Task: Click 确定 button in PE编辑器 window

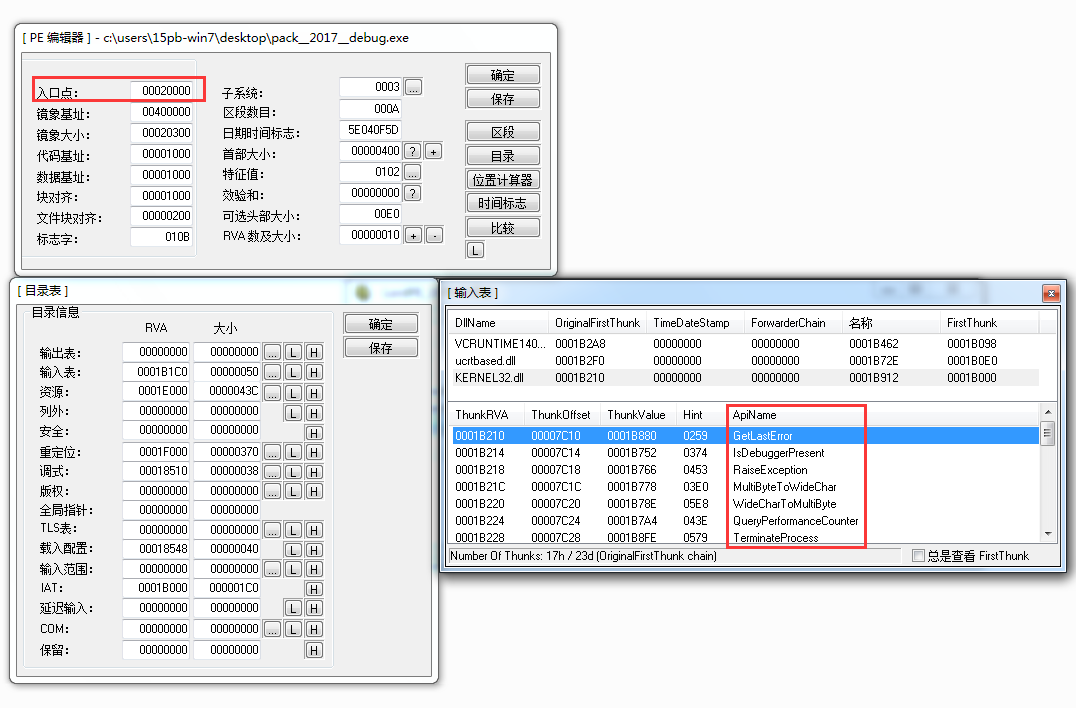Action: (502, 75)
